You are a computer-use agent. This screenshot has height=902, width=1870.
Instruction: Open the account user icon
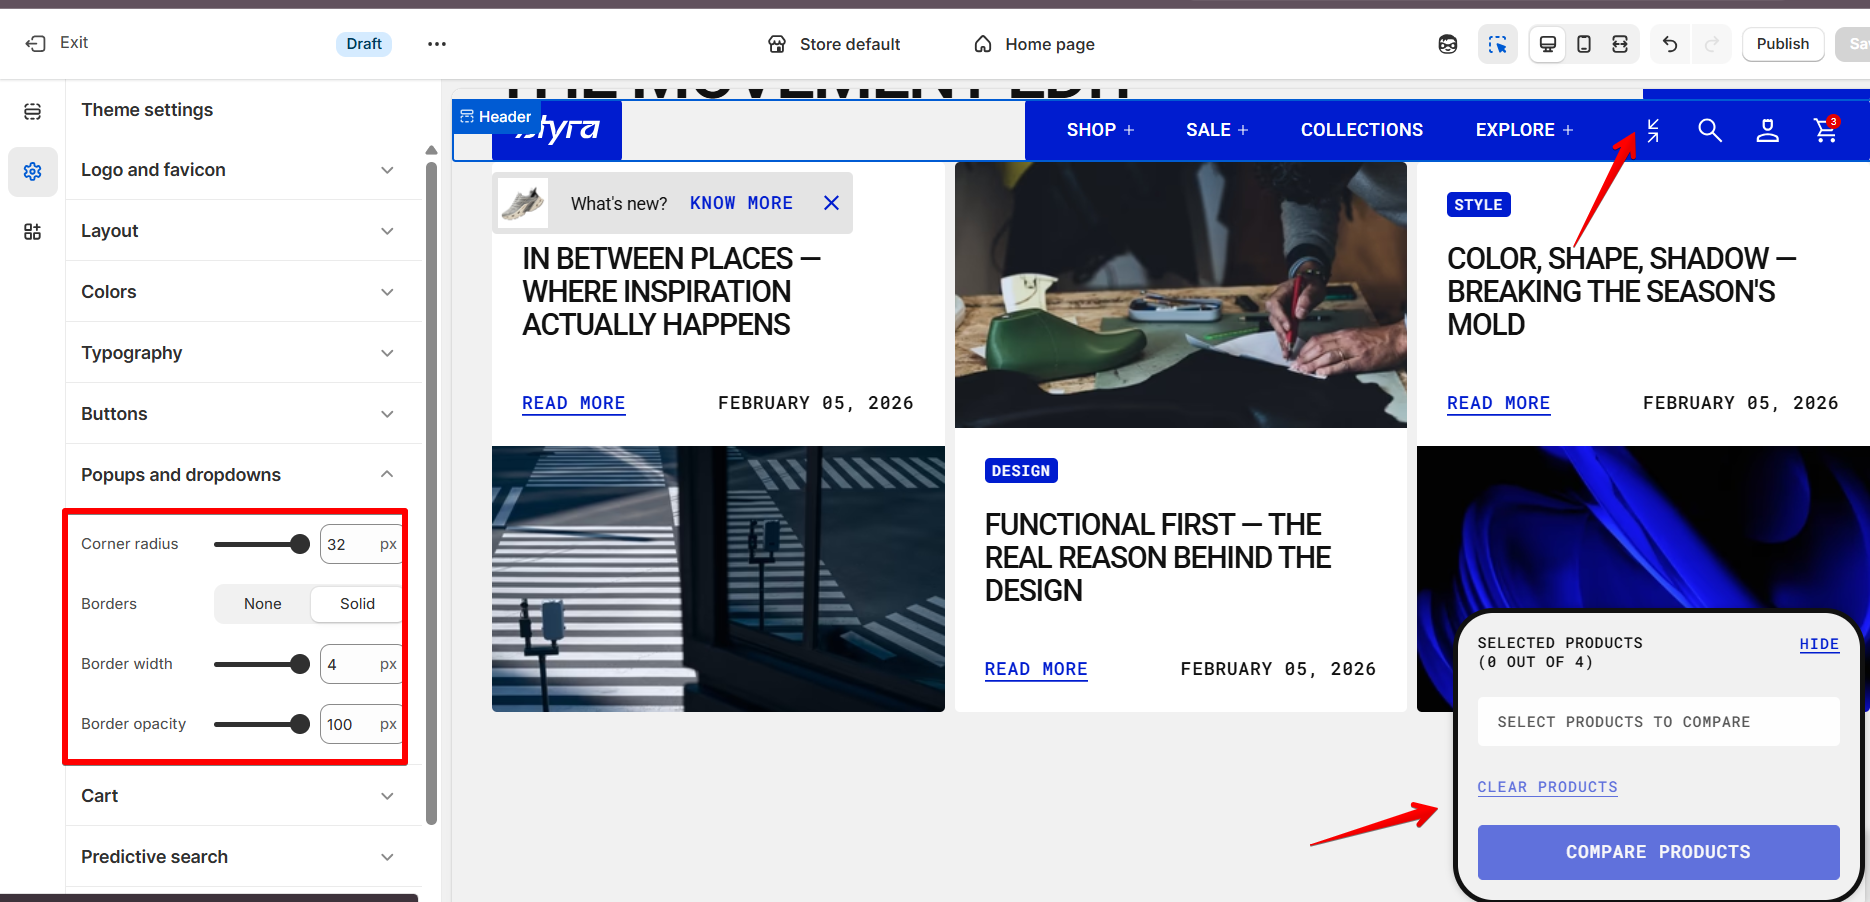pyautogui.click(x=1768, y=130)
